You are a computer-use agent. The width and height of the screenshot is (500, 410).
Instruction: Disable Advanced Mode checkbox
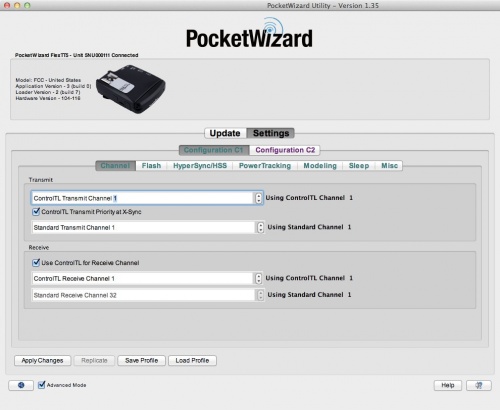point(41,385)
